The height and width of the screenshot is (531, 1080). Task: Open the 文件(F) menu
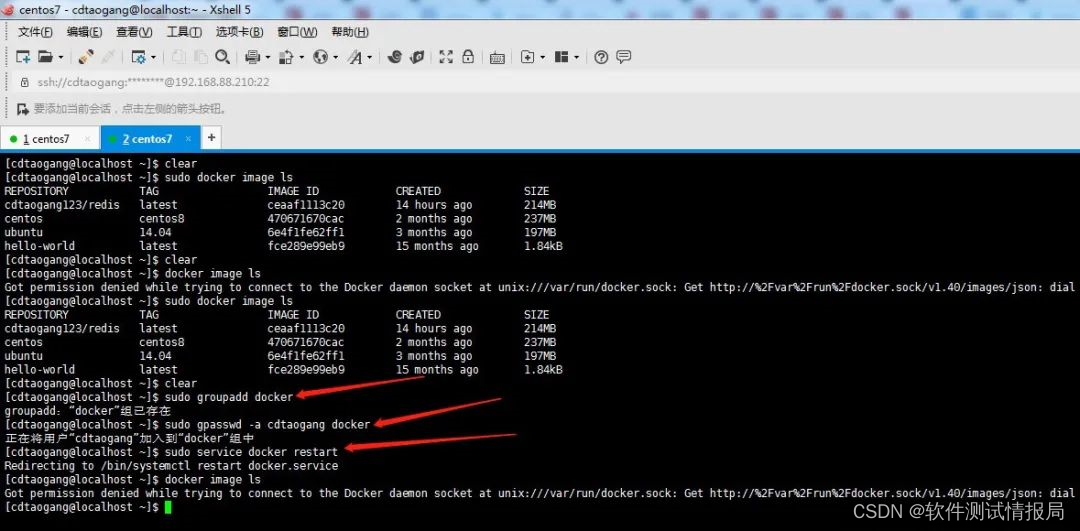[35, 32]
